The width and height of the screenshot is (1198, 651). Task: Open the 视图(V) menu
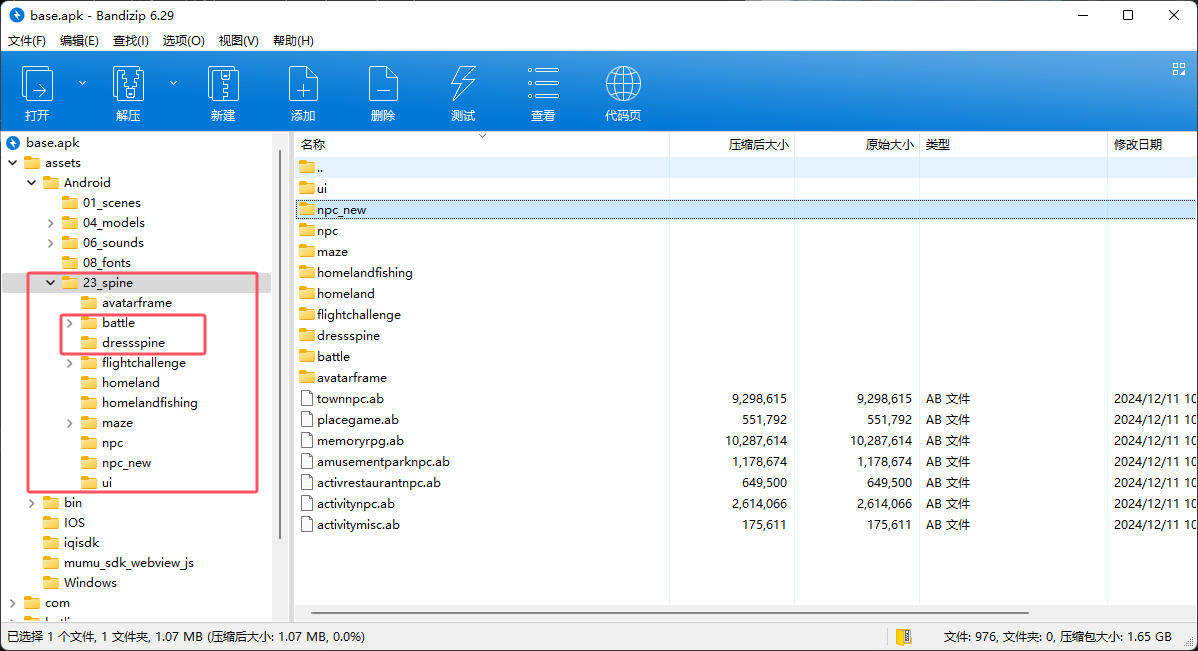pos(238,40)
